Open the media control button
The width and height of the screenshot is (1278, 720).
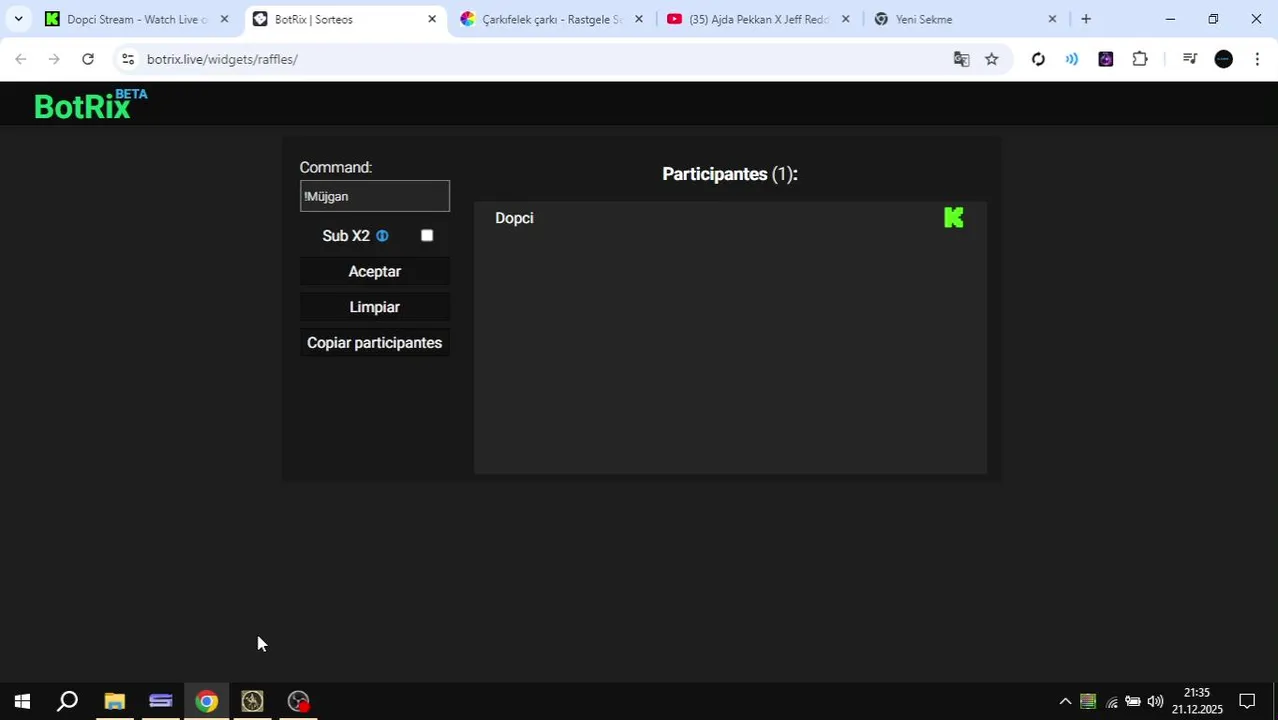[1189, 59]
